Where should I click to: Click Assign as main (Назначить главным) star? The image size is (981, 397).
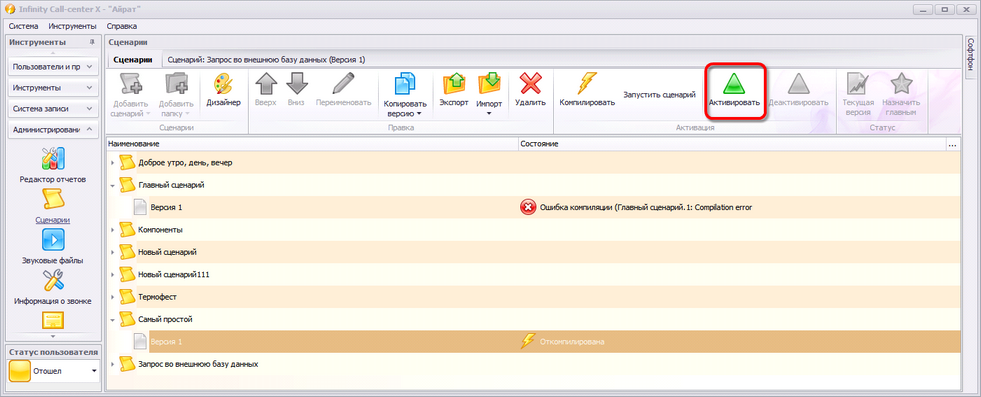(x=901, y=84)
